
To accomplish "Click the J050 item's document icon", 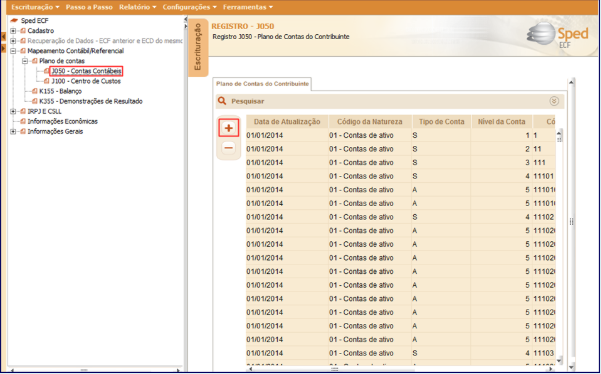I will pos(46,71).
